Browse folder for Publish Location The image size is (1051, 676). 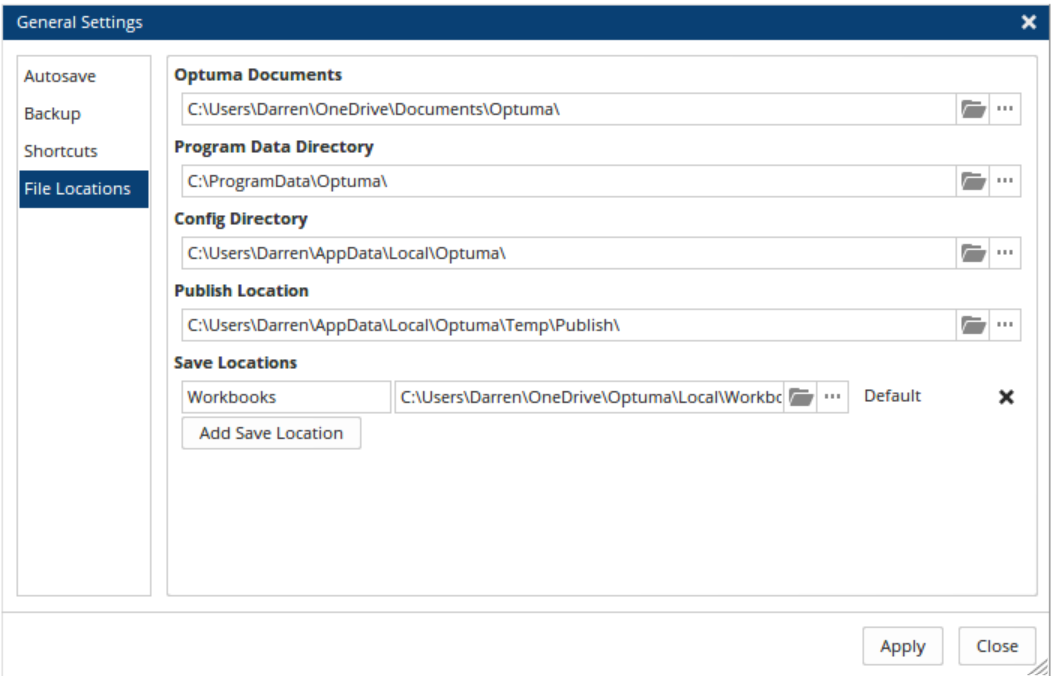point(973,325)
